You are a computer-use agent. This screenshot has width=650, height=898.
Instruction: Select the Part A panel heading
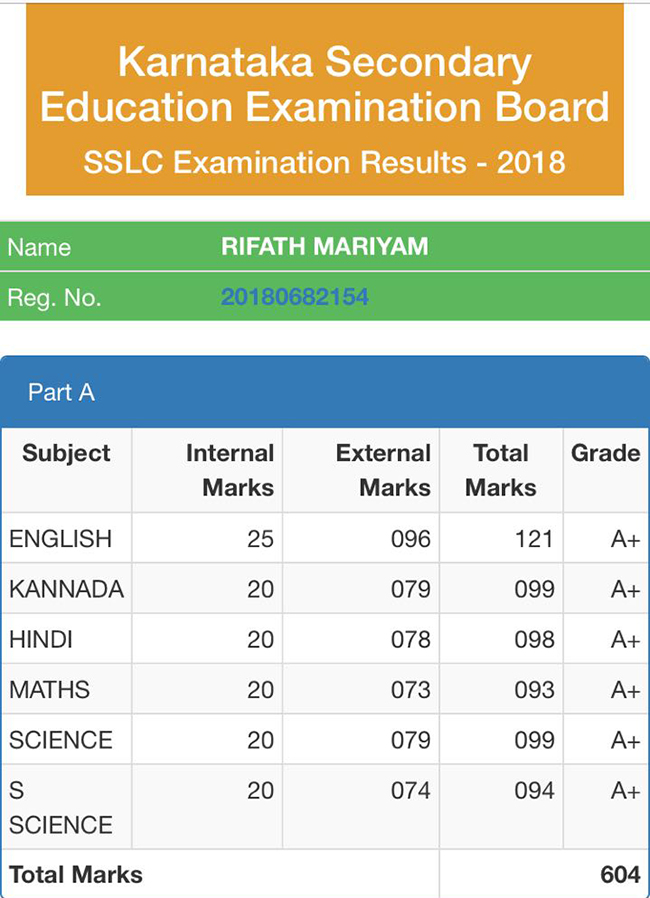pyautogui.click(x=61, y=392)
